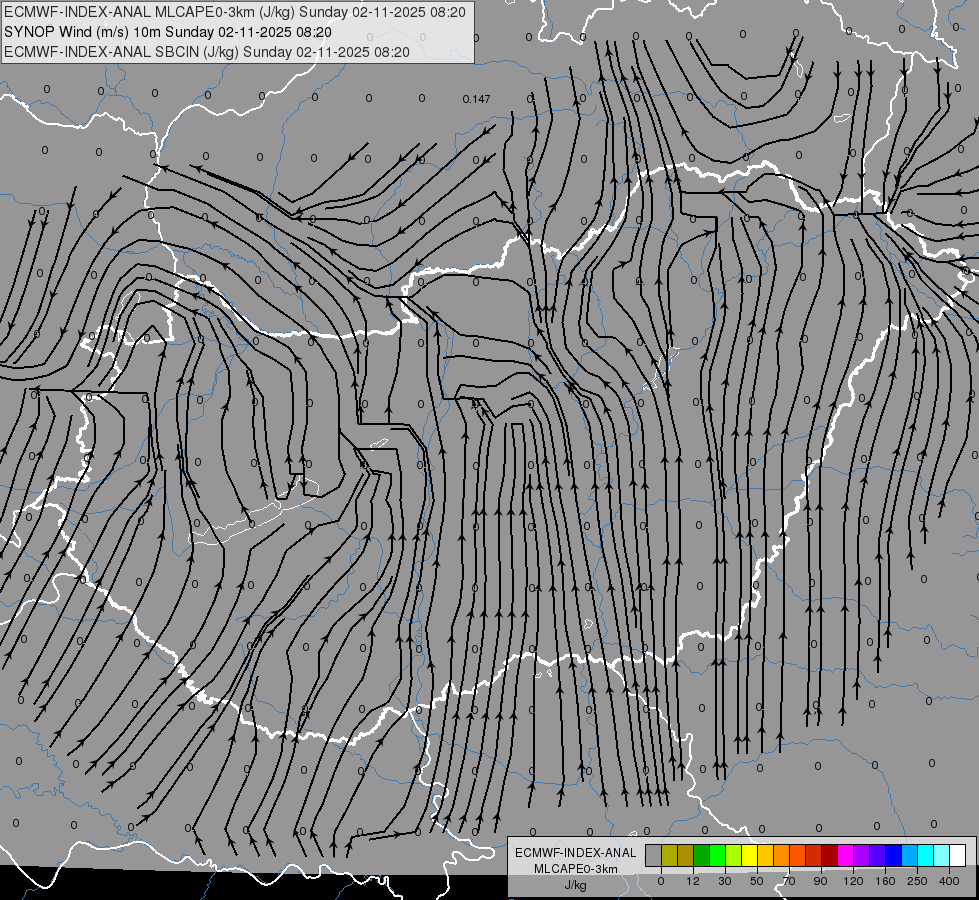The height and width of the screenshot is (900, 979).
Task: Click the magenta legend swatch
Action: click(x=846, y=855)
